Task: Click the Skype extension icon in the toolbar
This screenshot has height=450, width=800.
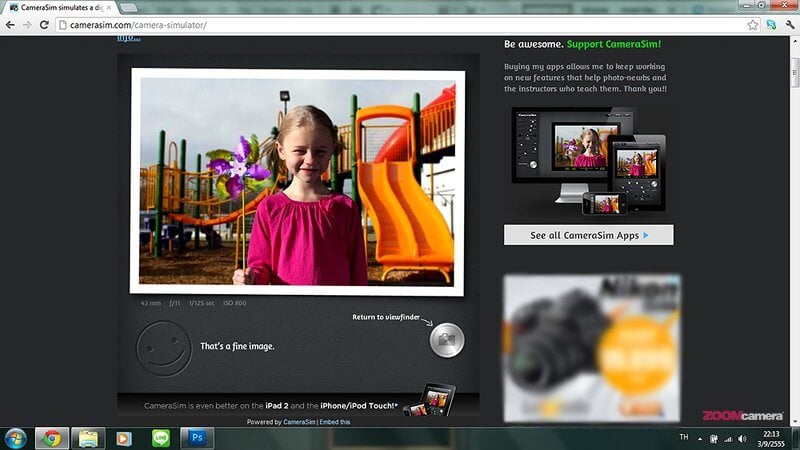Action: (771, 24)
